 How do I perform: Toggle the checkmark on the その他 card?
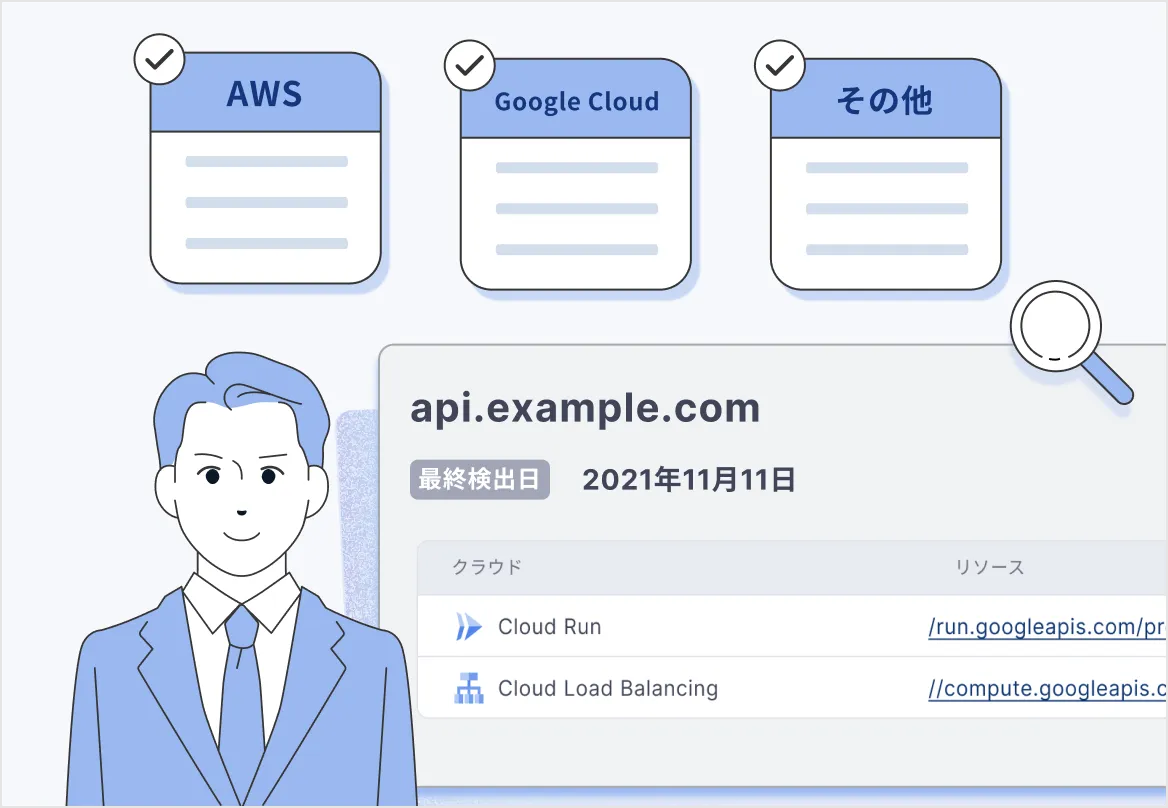pyautogui.click(x=780, y=66)
